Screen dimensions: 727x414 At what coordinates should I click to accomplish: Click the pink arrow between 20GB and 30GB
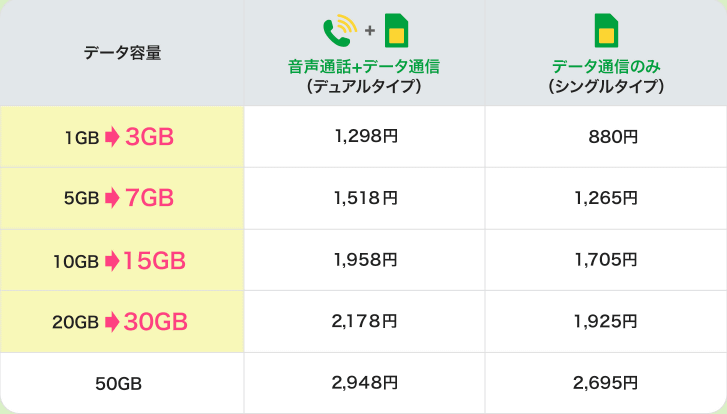pos(112,322)
